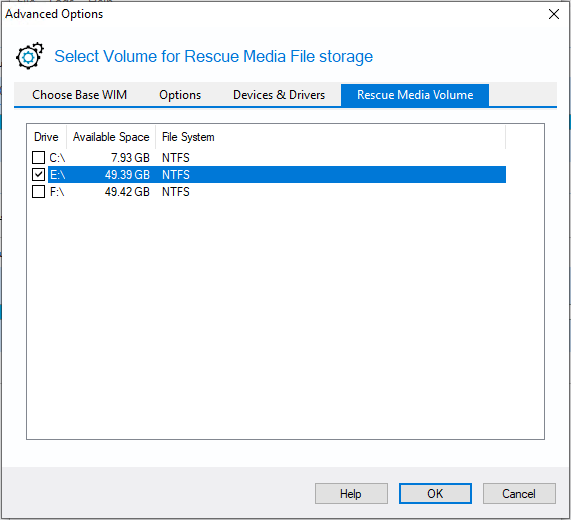Select the Rescue Media Volume tab
Screen dimensions: 571x520
pyautogui.click(x=415, y=95)
